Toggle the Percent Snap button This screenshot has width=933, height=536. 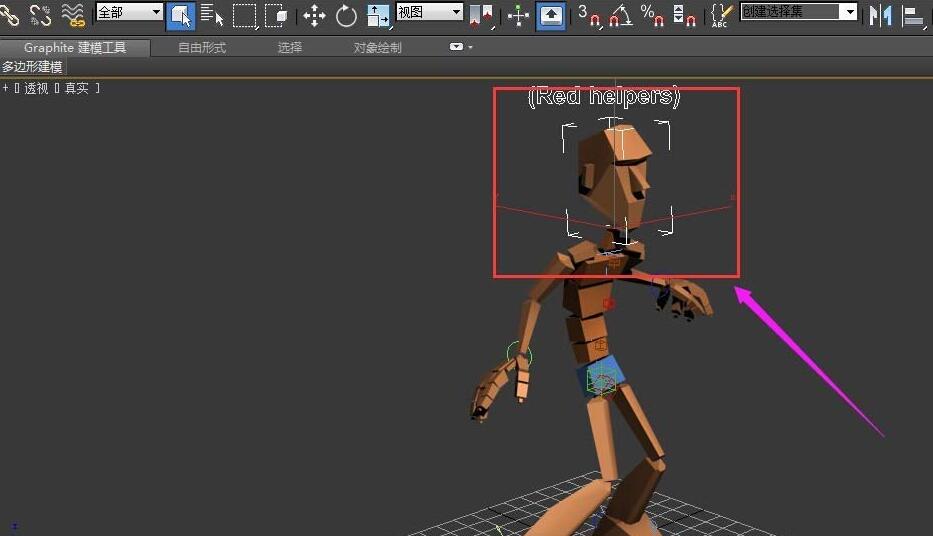pos(652,15)
